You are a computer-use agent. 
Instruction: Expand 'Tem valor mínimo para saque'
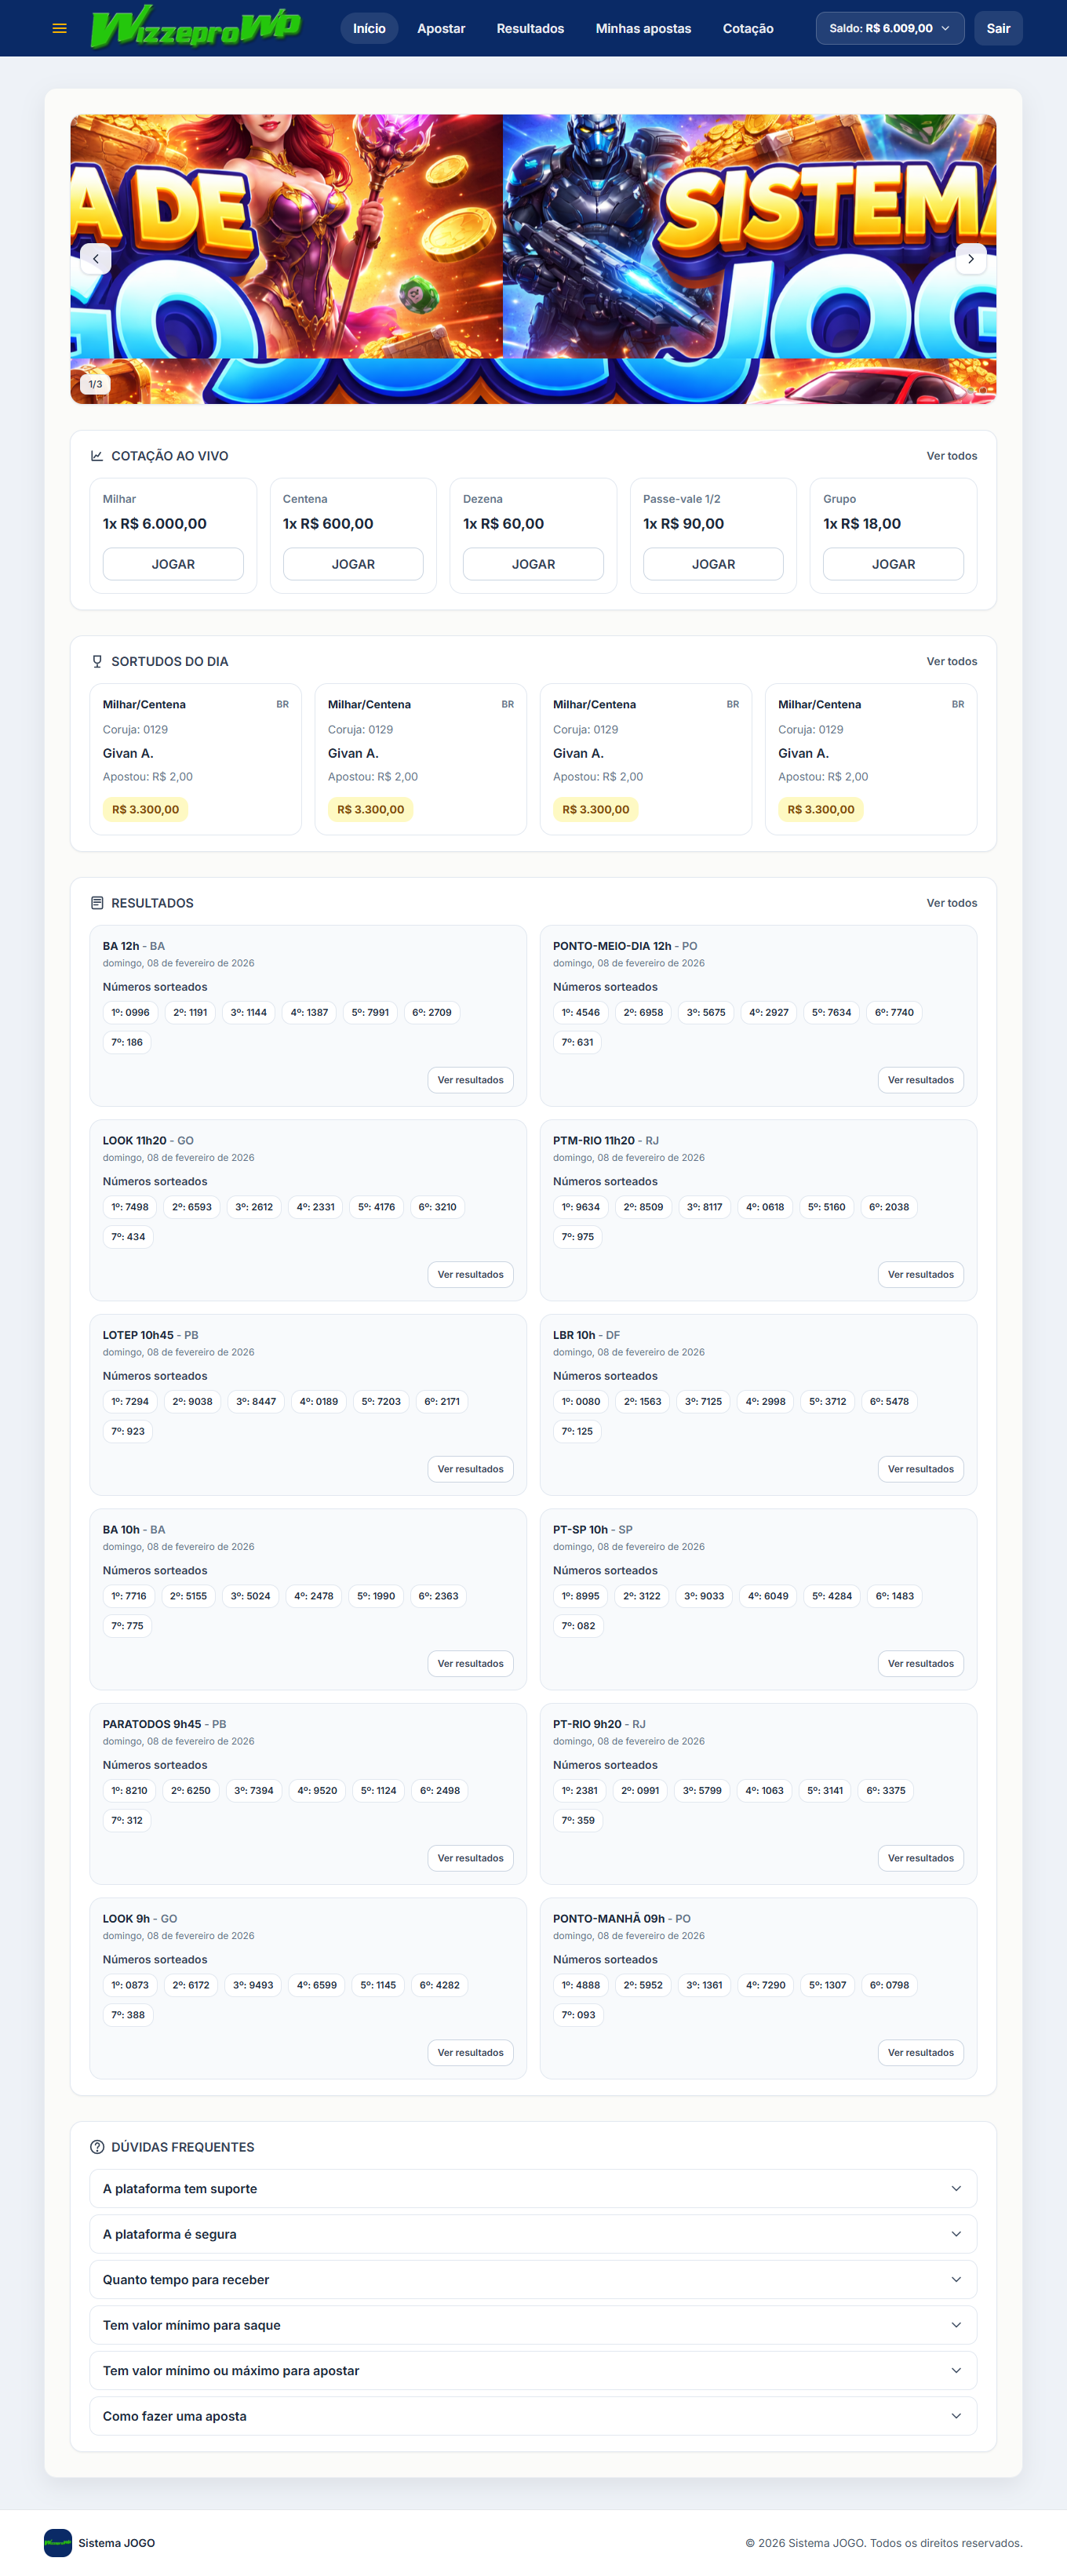(x=533, y=2325)
